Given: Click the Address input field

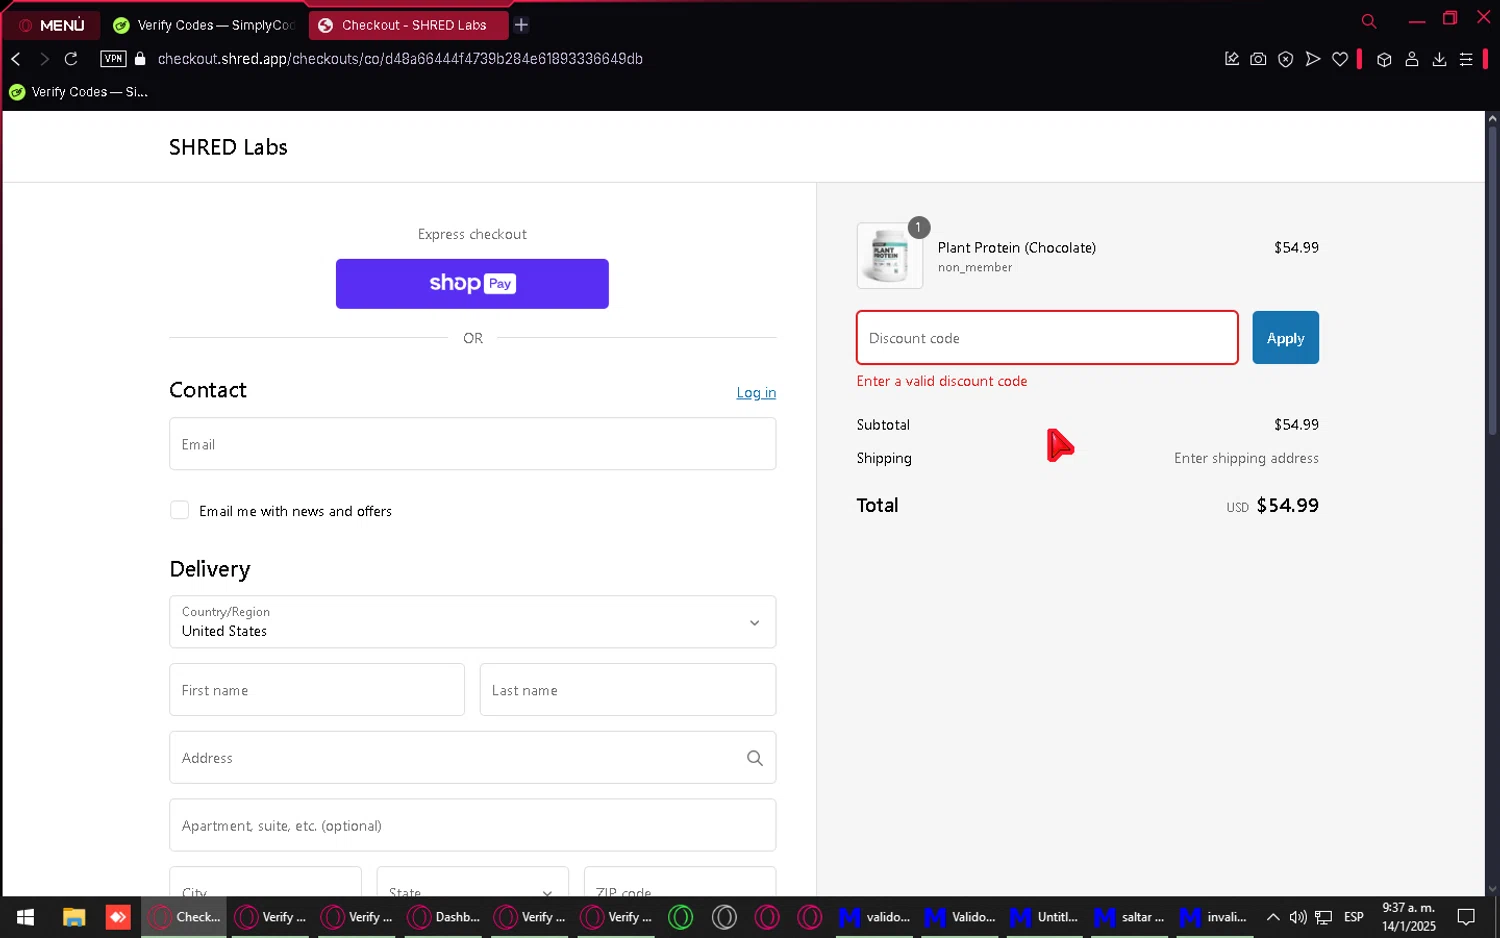Looking at the screenshot, I should [472, 758].
